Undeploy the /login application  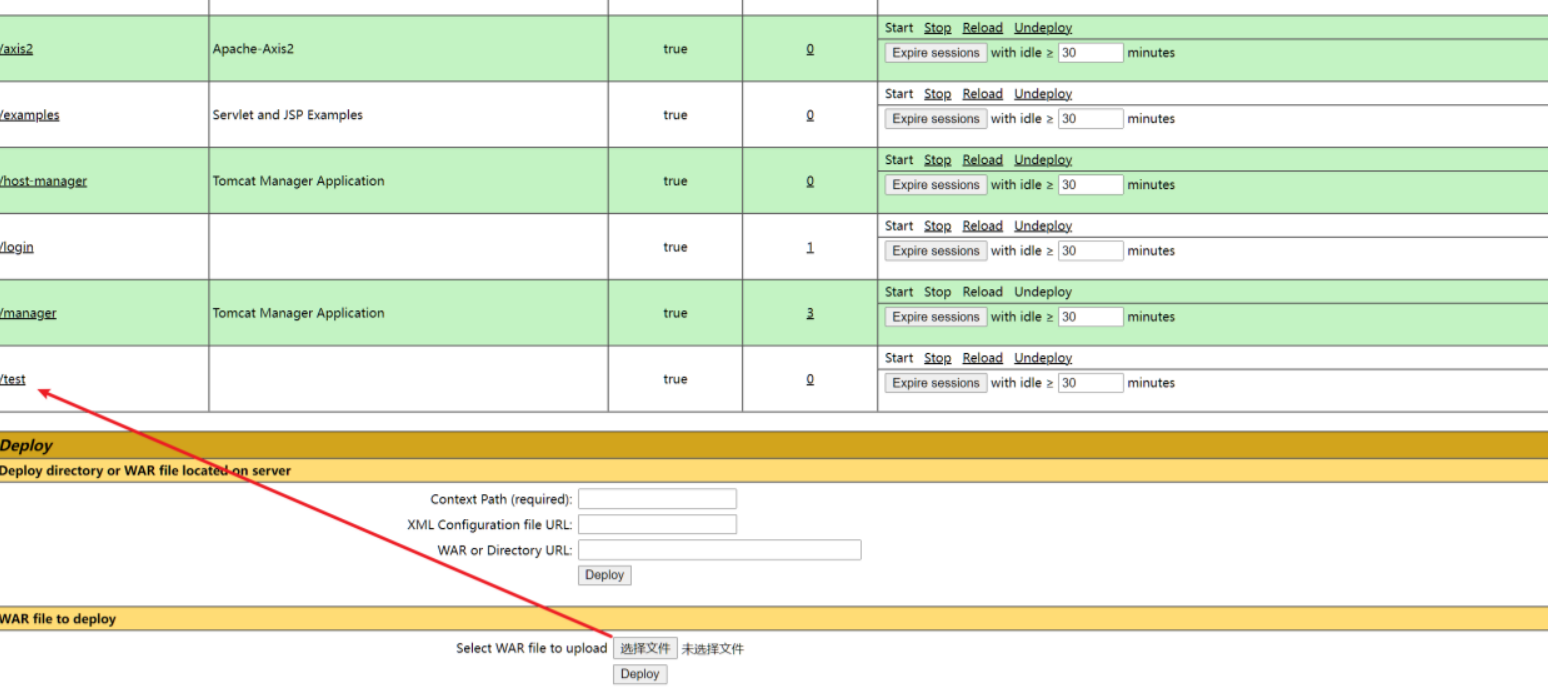[x=1042, y=226]
